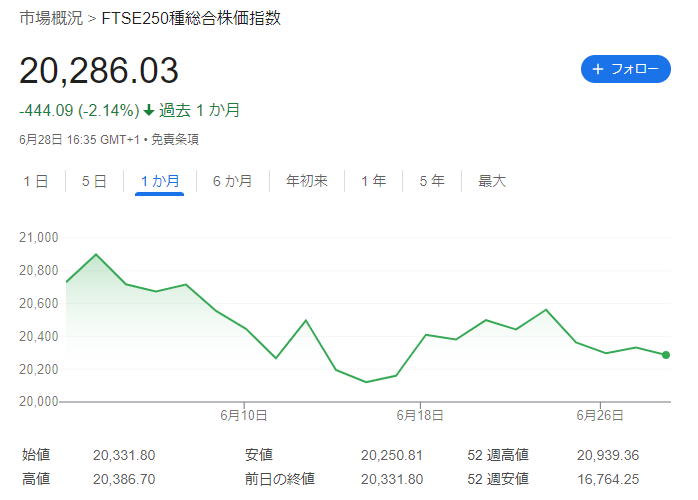This screenshot has height=500, width=698.
Task: Select the 1日 range tab
Action: pyautogui.click(x=36, y=181)
